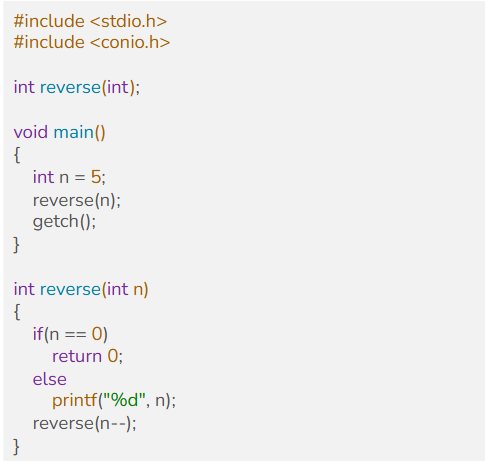485x461 pixels.
Task: Click the else keyword
Action: tap(50, 379)
